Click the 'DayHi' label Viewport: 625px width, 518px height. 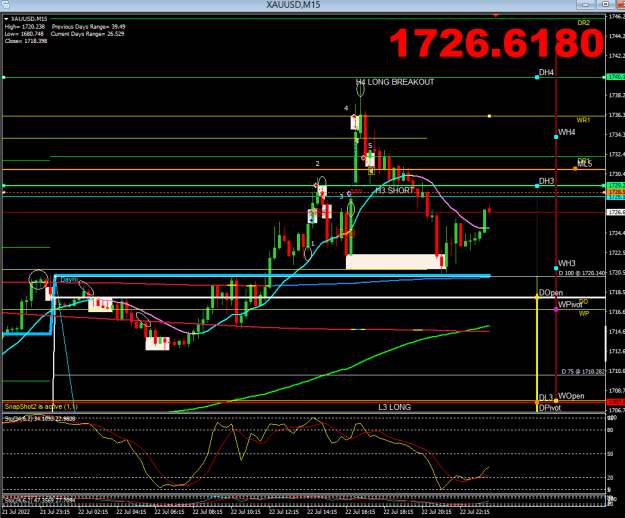(x=69, y=280)
